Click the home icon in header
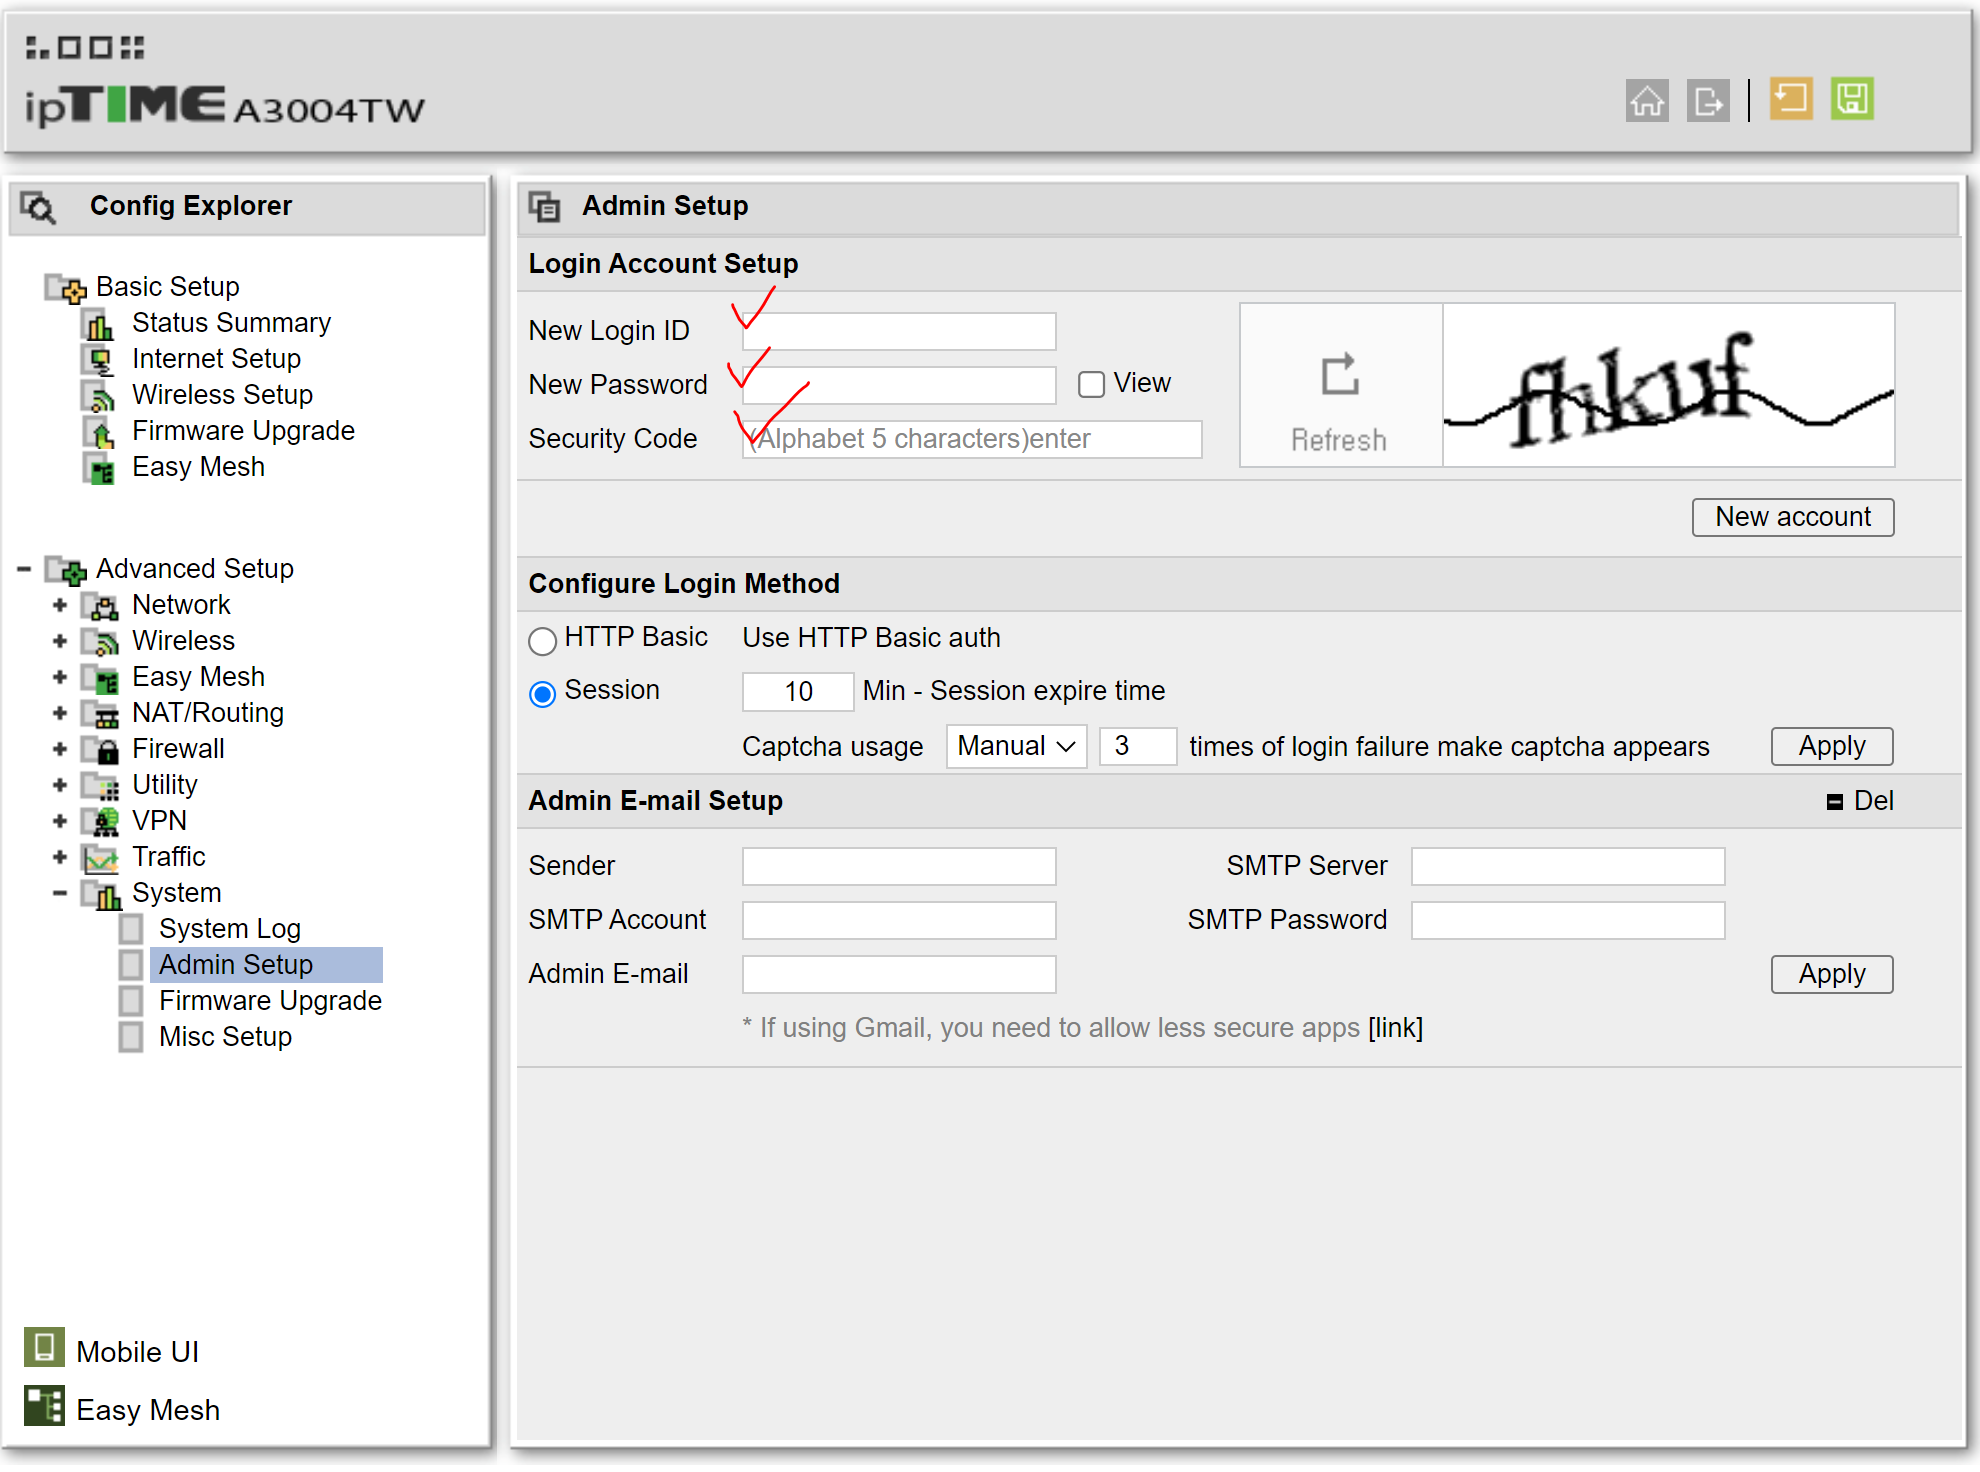Viewport: 1980px width, 1472px height. point(1646,100)
